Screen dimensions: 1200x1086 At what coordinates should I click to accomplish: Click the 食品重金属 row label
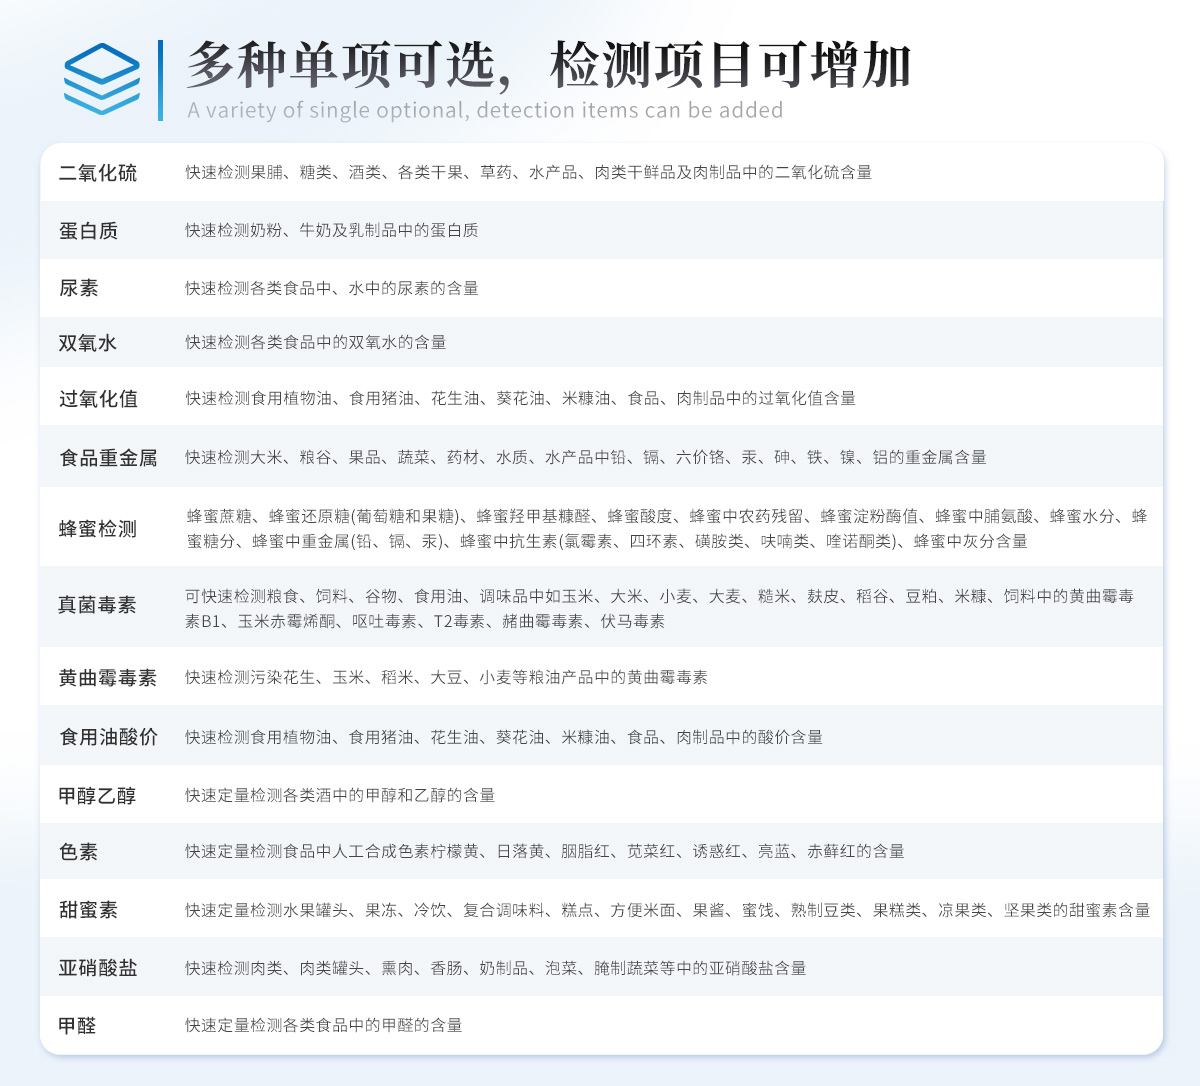point(108,458)
